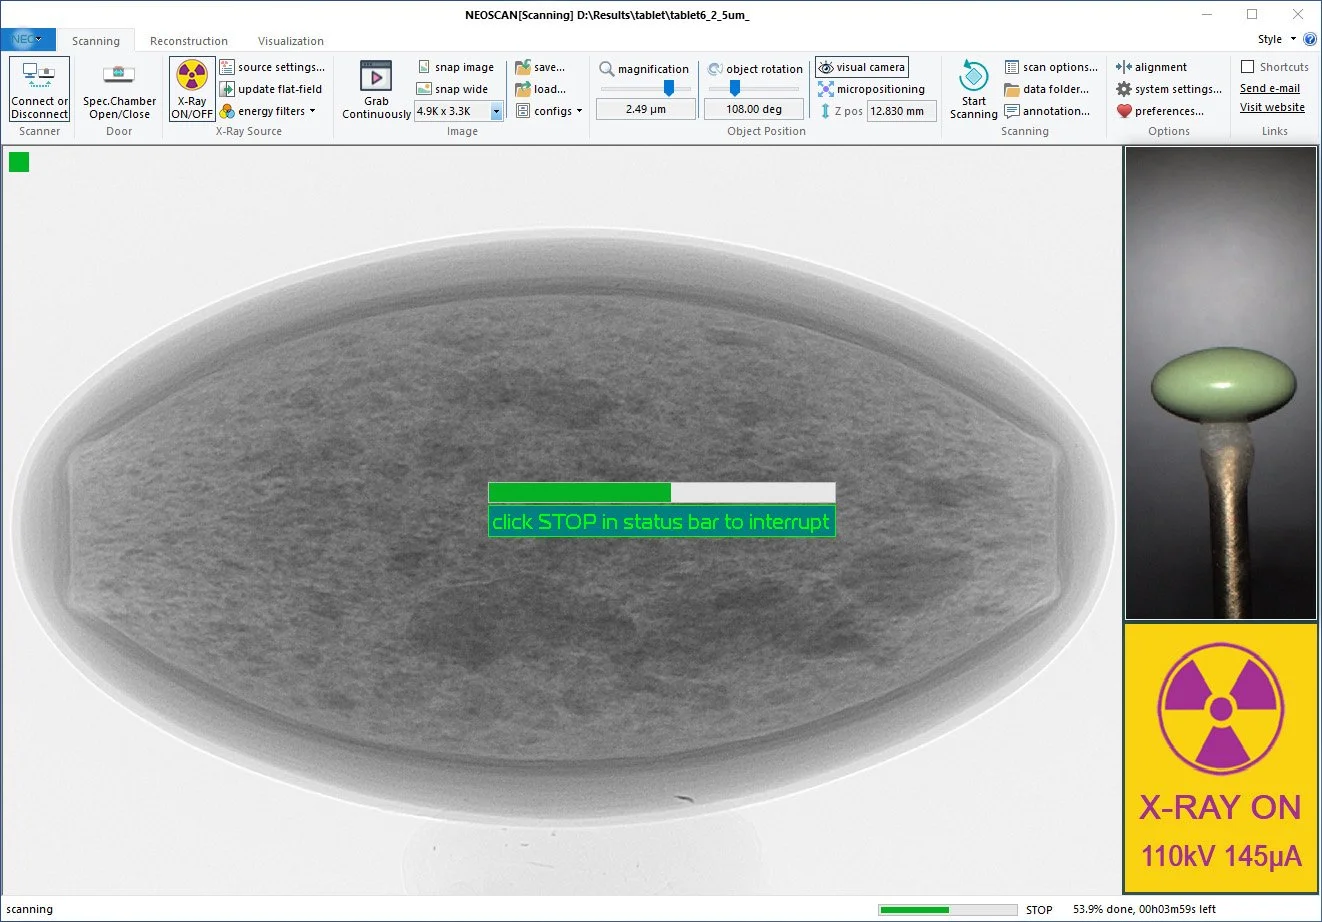
Task: Click the Start Scanning icon
Action: point(973,76)
